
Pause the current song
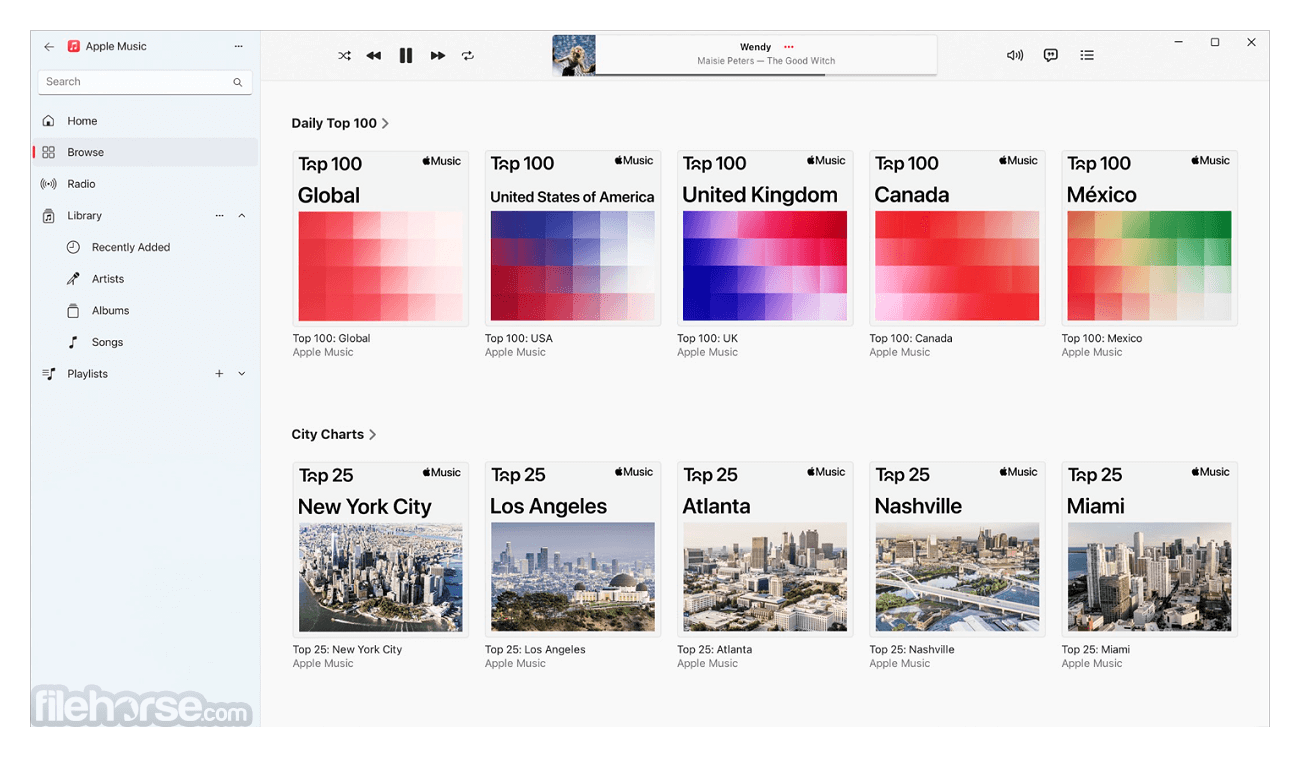pos(406,56)
